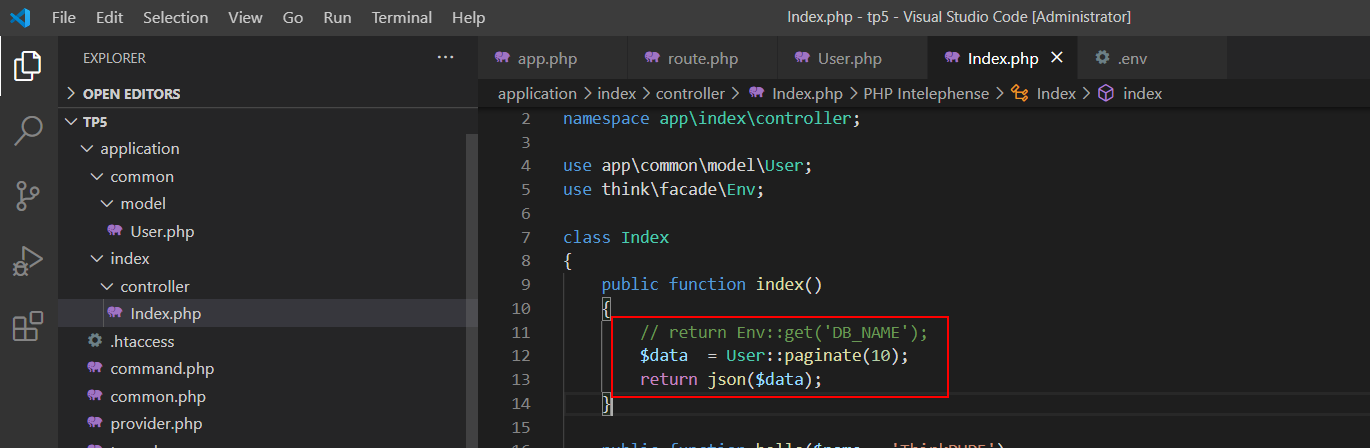Screen dimensions: 1370x448
Task: Click 'return json($data);' on line 13
Action: pos(730,379)
